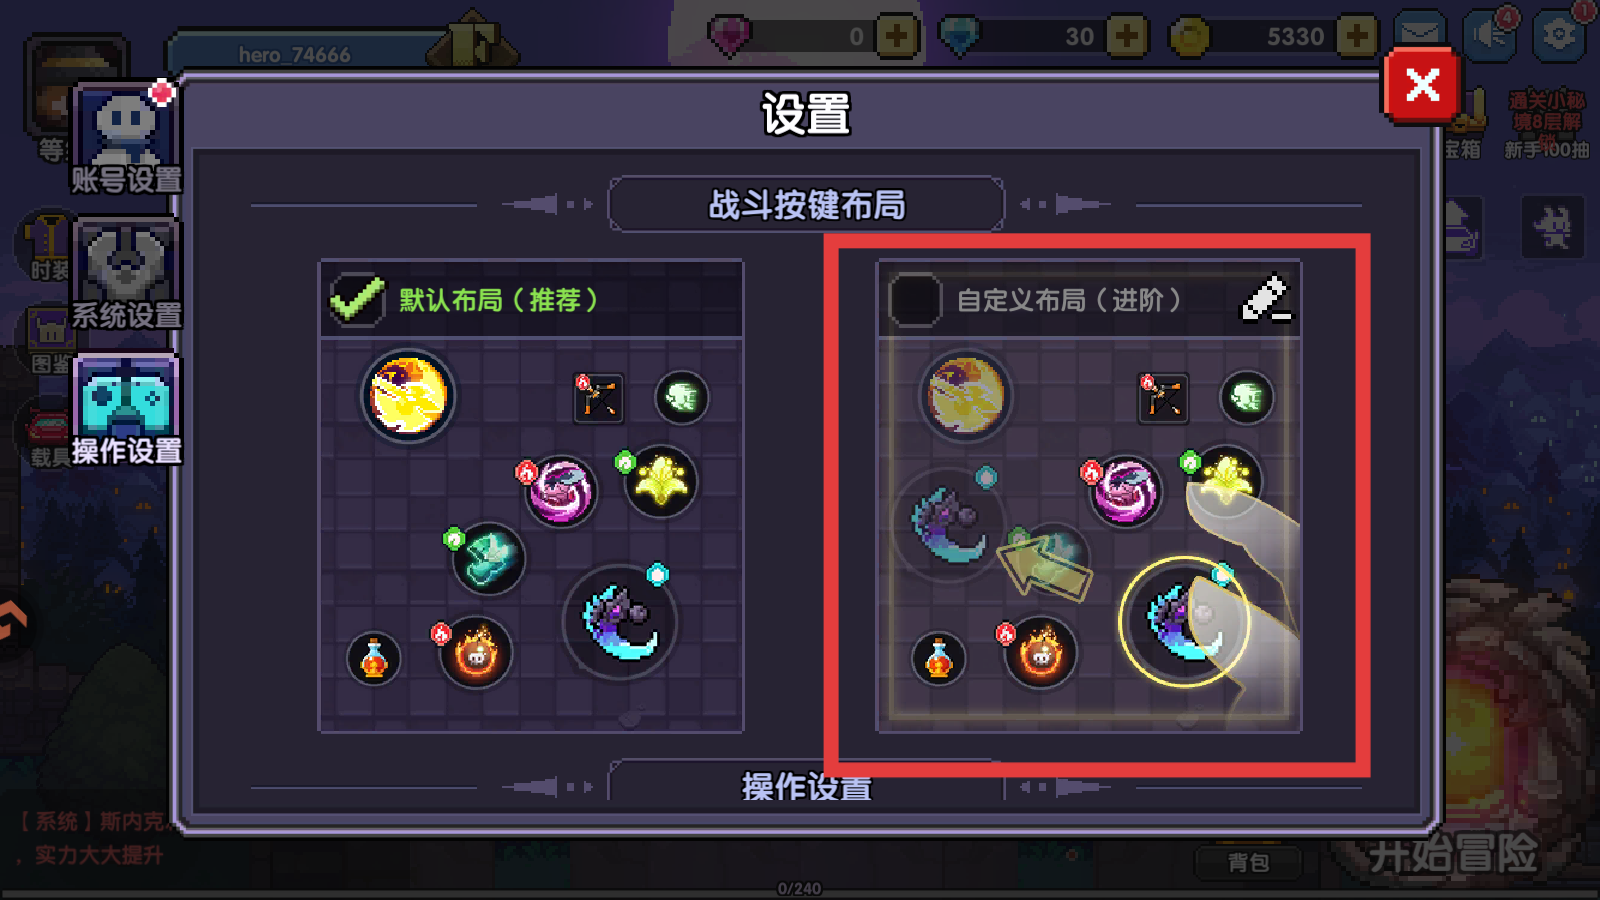The width and height of the screenshot is (1600, 900).
Task: Click the red potion button in default layout
Action: [x=374, y=659]
